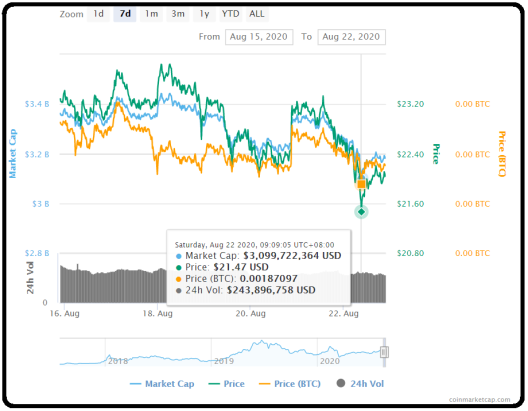Viewport: 528px width, 411px height.
Task: Switch zoom to 3m
Action: (x=178, y=14)
